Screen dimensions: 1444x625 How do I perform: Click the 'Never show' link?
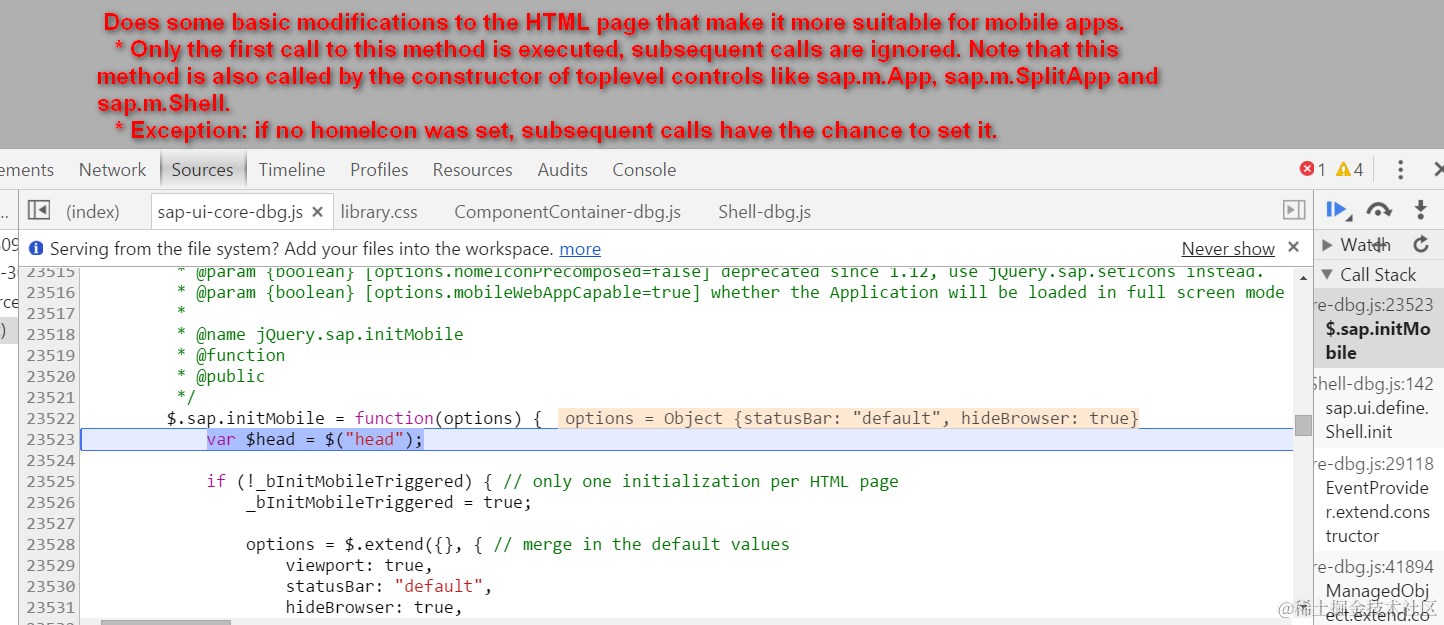pos(1228,249)
